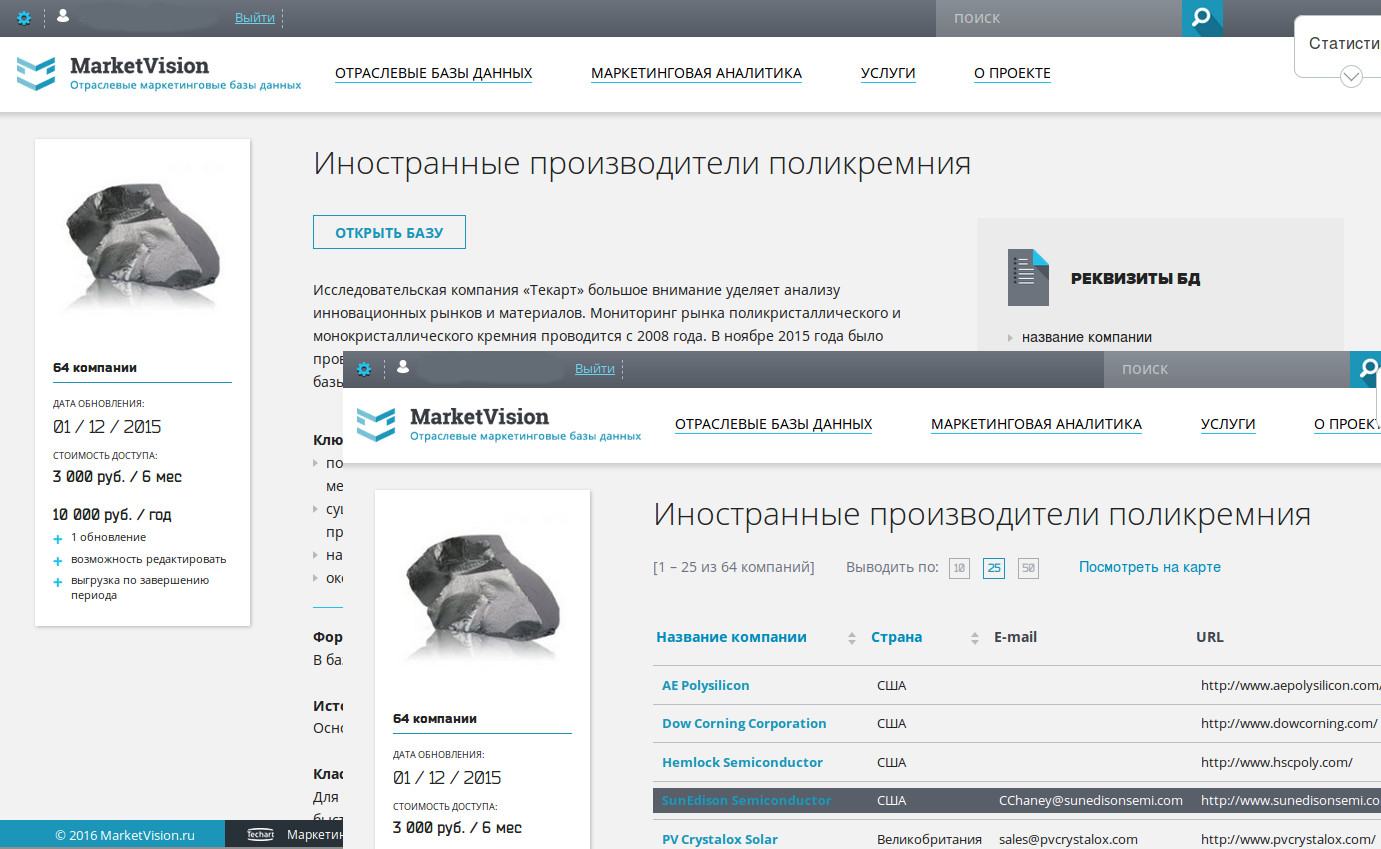The height and width of the screenshot is (849, 1381).
Task: Click the E-mail column header
Action: tap(1015, 637)
